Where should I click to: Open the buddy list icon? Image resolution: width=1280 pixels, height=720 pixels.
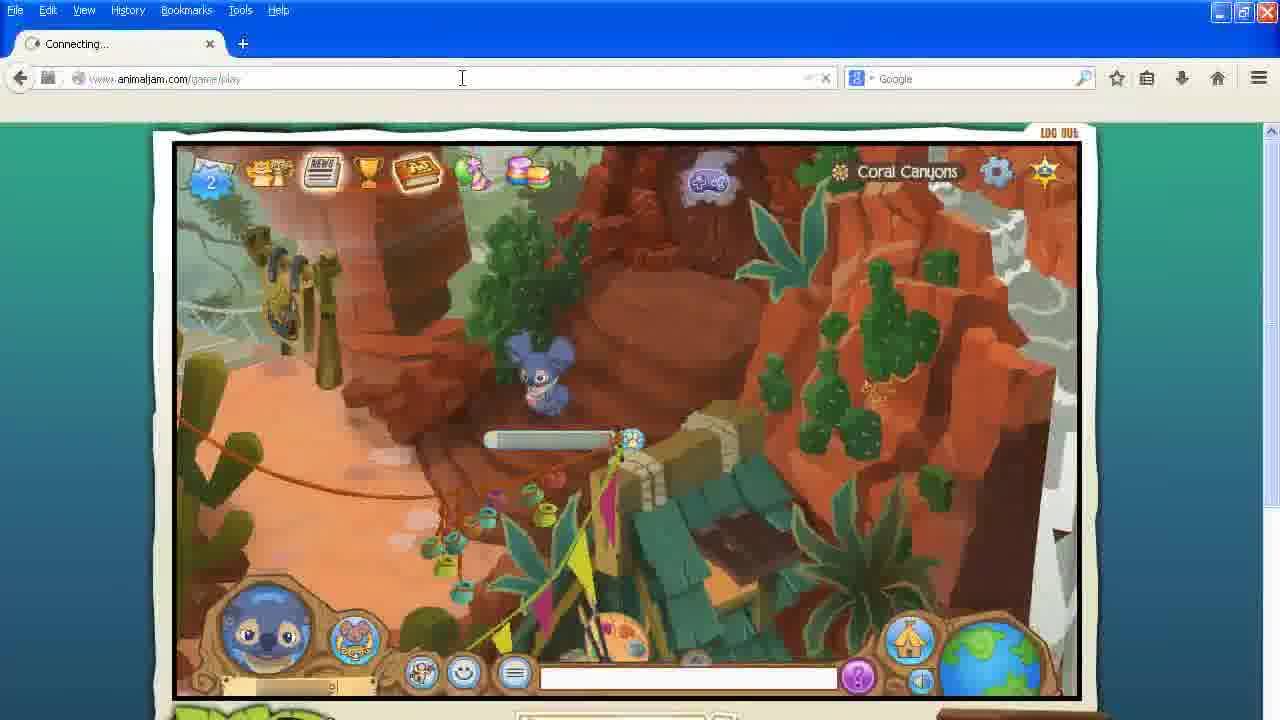tap(269, 172)
